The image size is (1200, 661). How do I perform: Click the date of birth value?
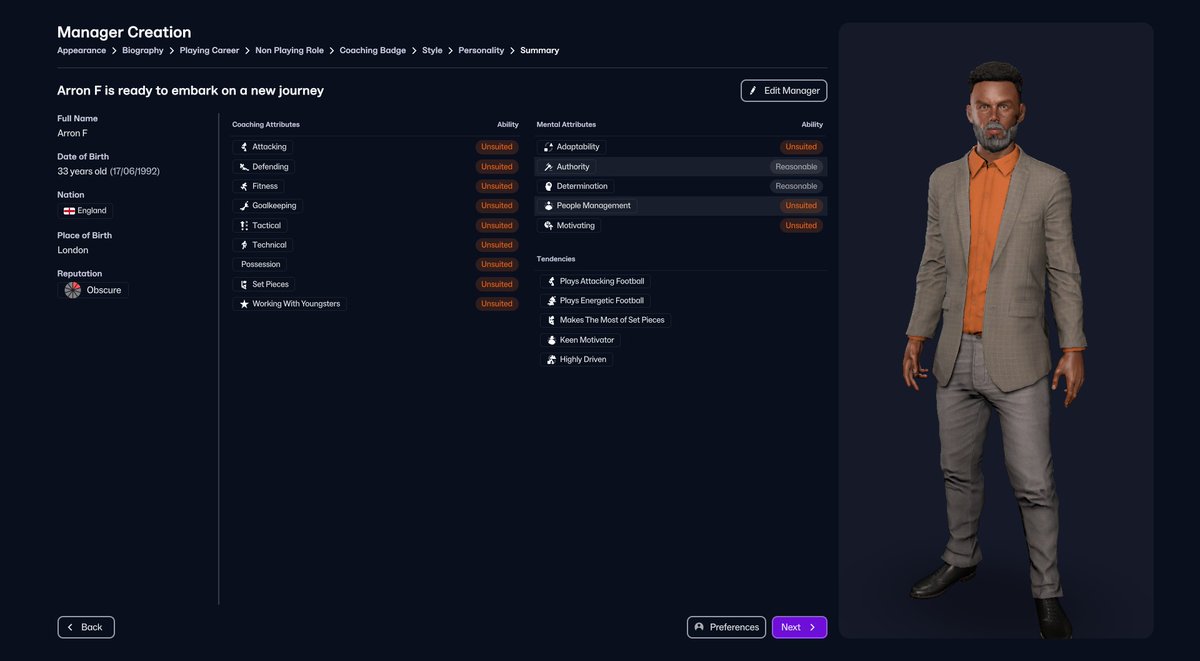pyautogui.click(x=108, y=171)
